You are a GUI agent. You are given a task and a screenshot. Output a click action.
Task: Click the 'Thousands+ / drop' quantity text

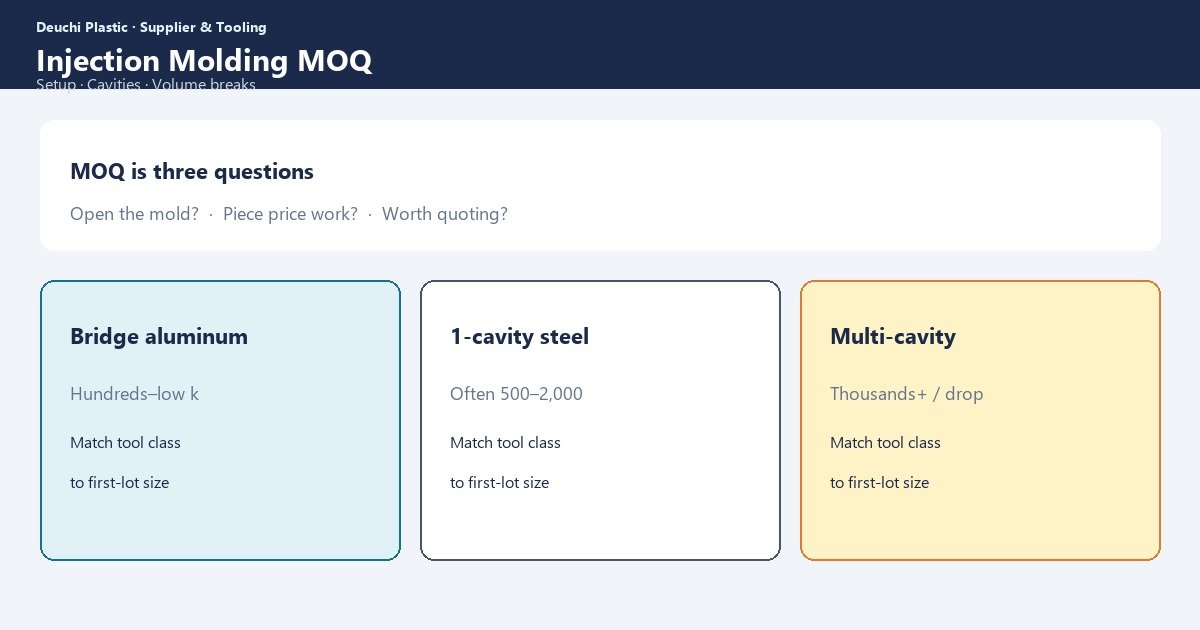[907, 394]
